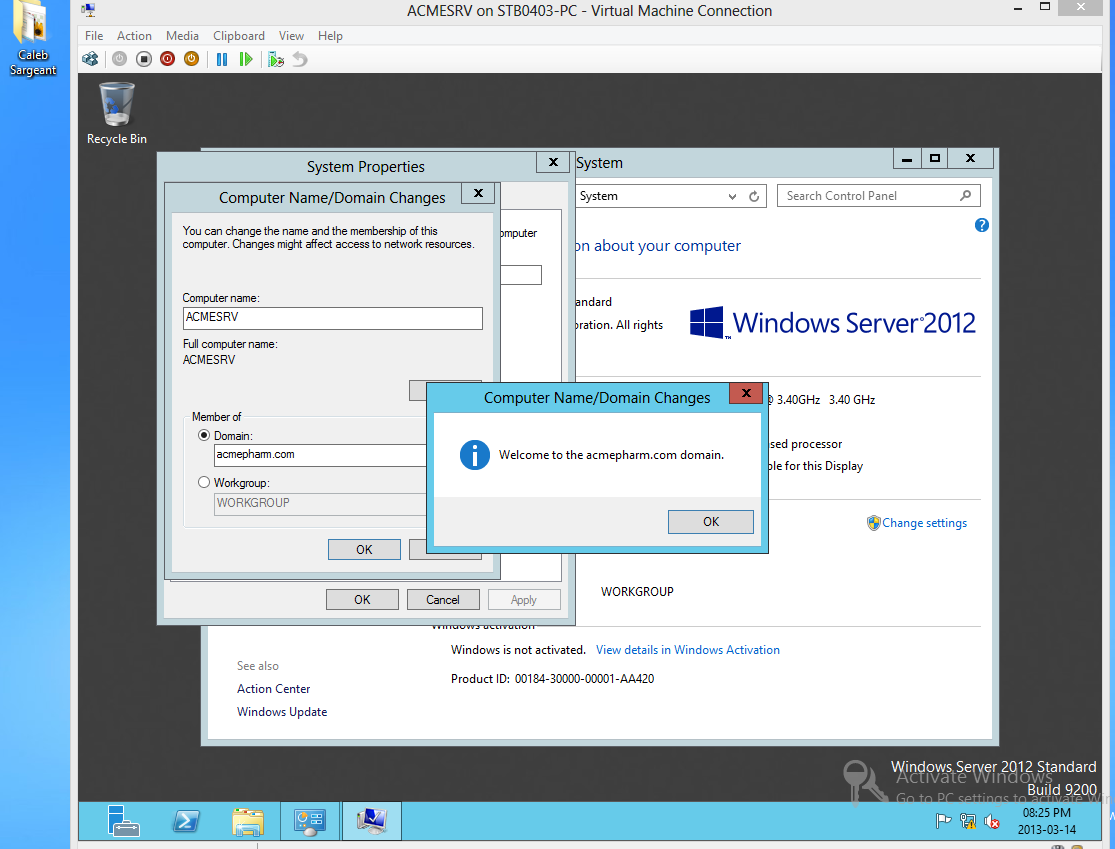1115x849 pixels.
Task: Open the Clipboard menu
Action: click(239, 36)
